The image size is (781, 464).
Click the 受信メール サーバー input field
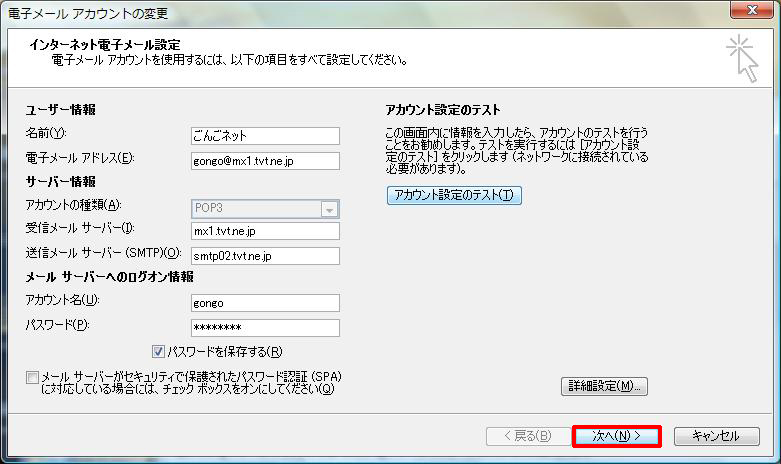pyautogui.click(x=265, y=231)
